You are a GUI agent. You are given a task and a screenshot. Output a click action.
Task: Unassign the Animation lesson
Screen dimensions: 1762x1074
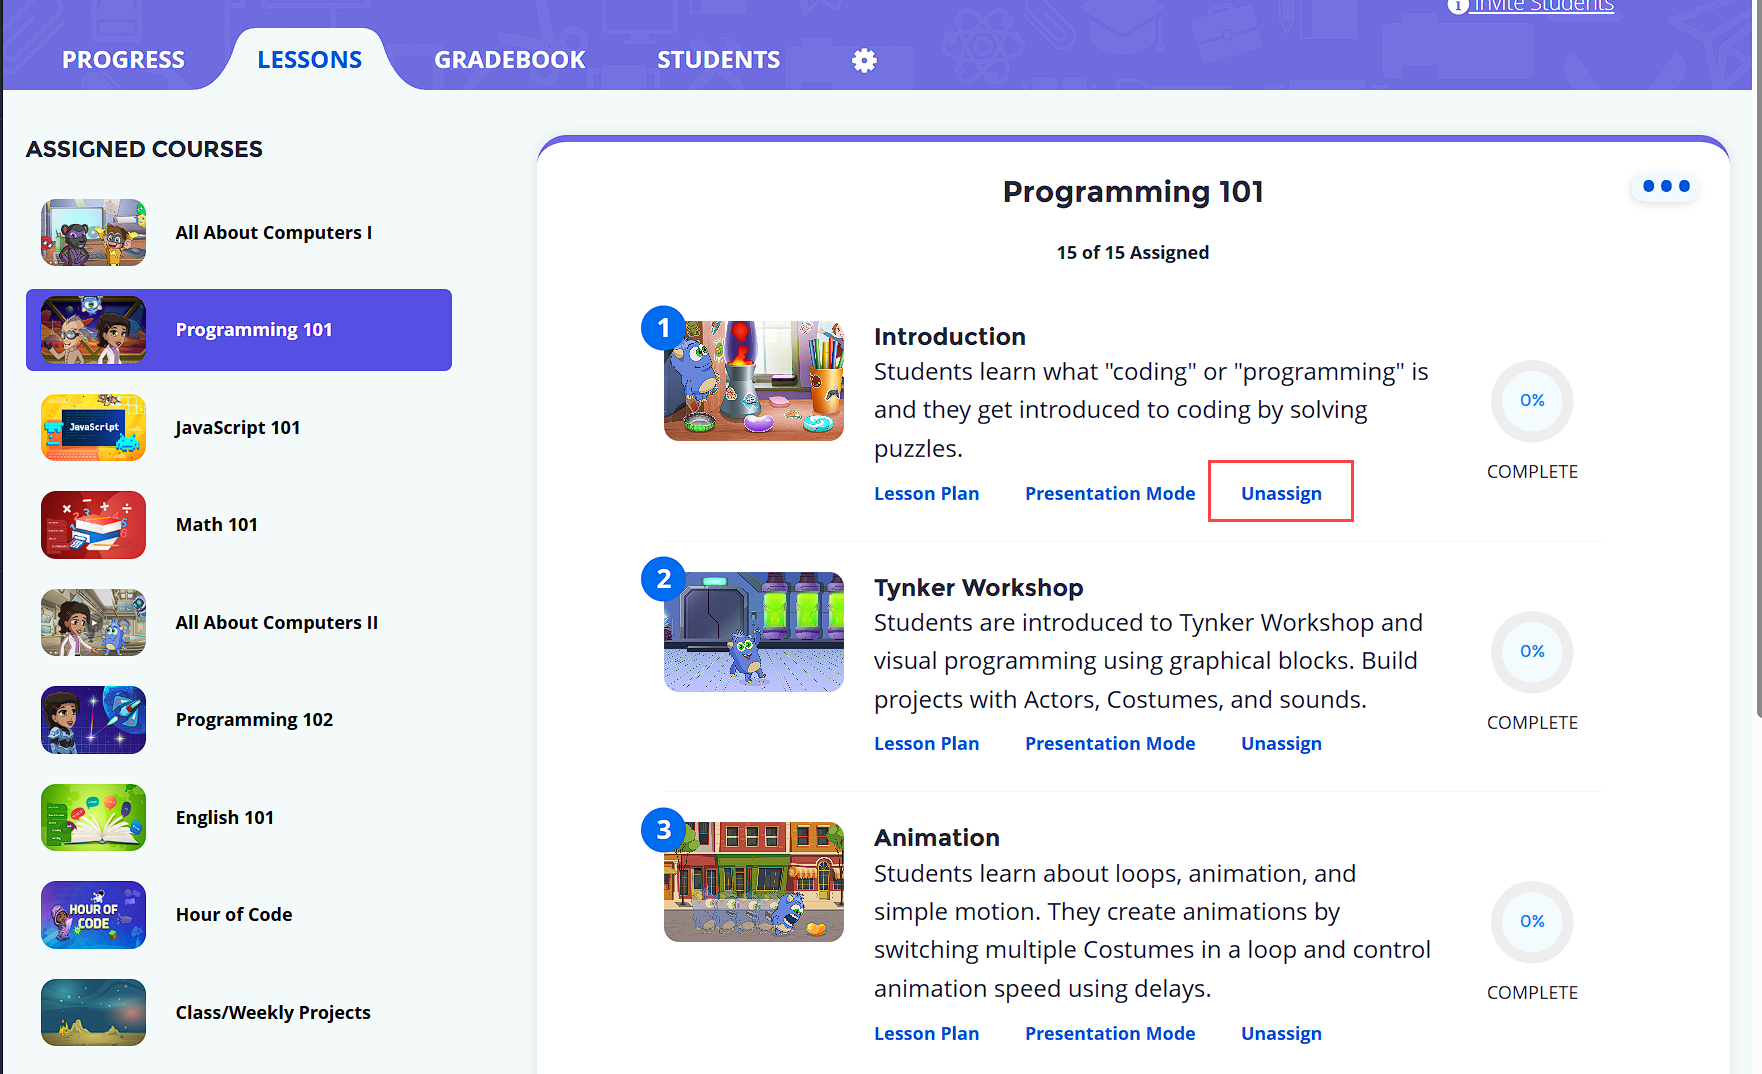click(1281, 1033)
